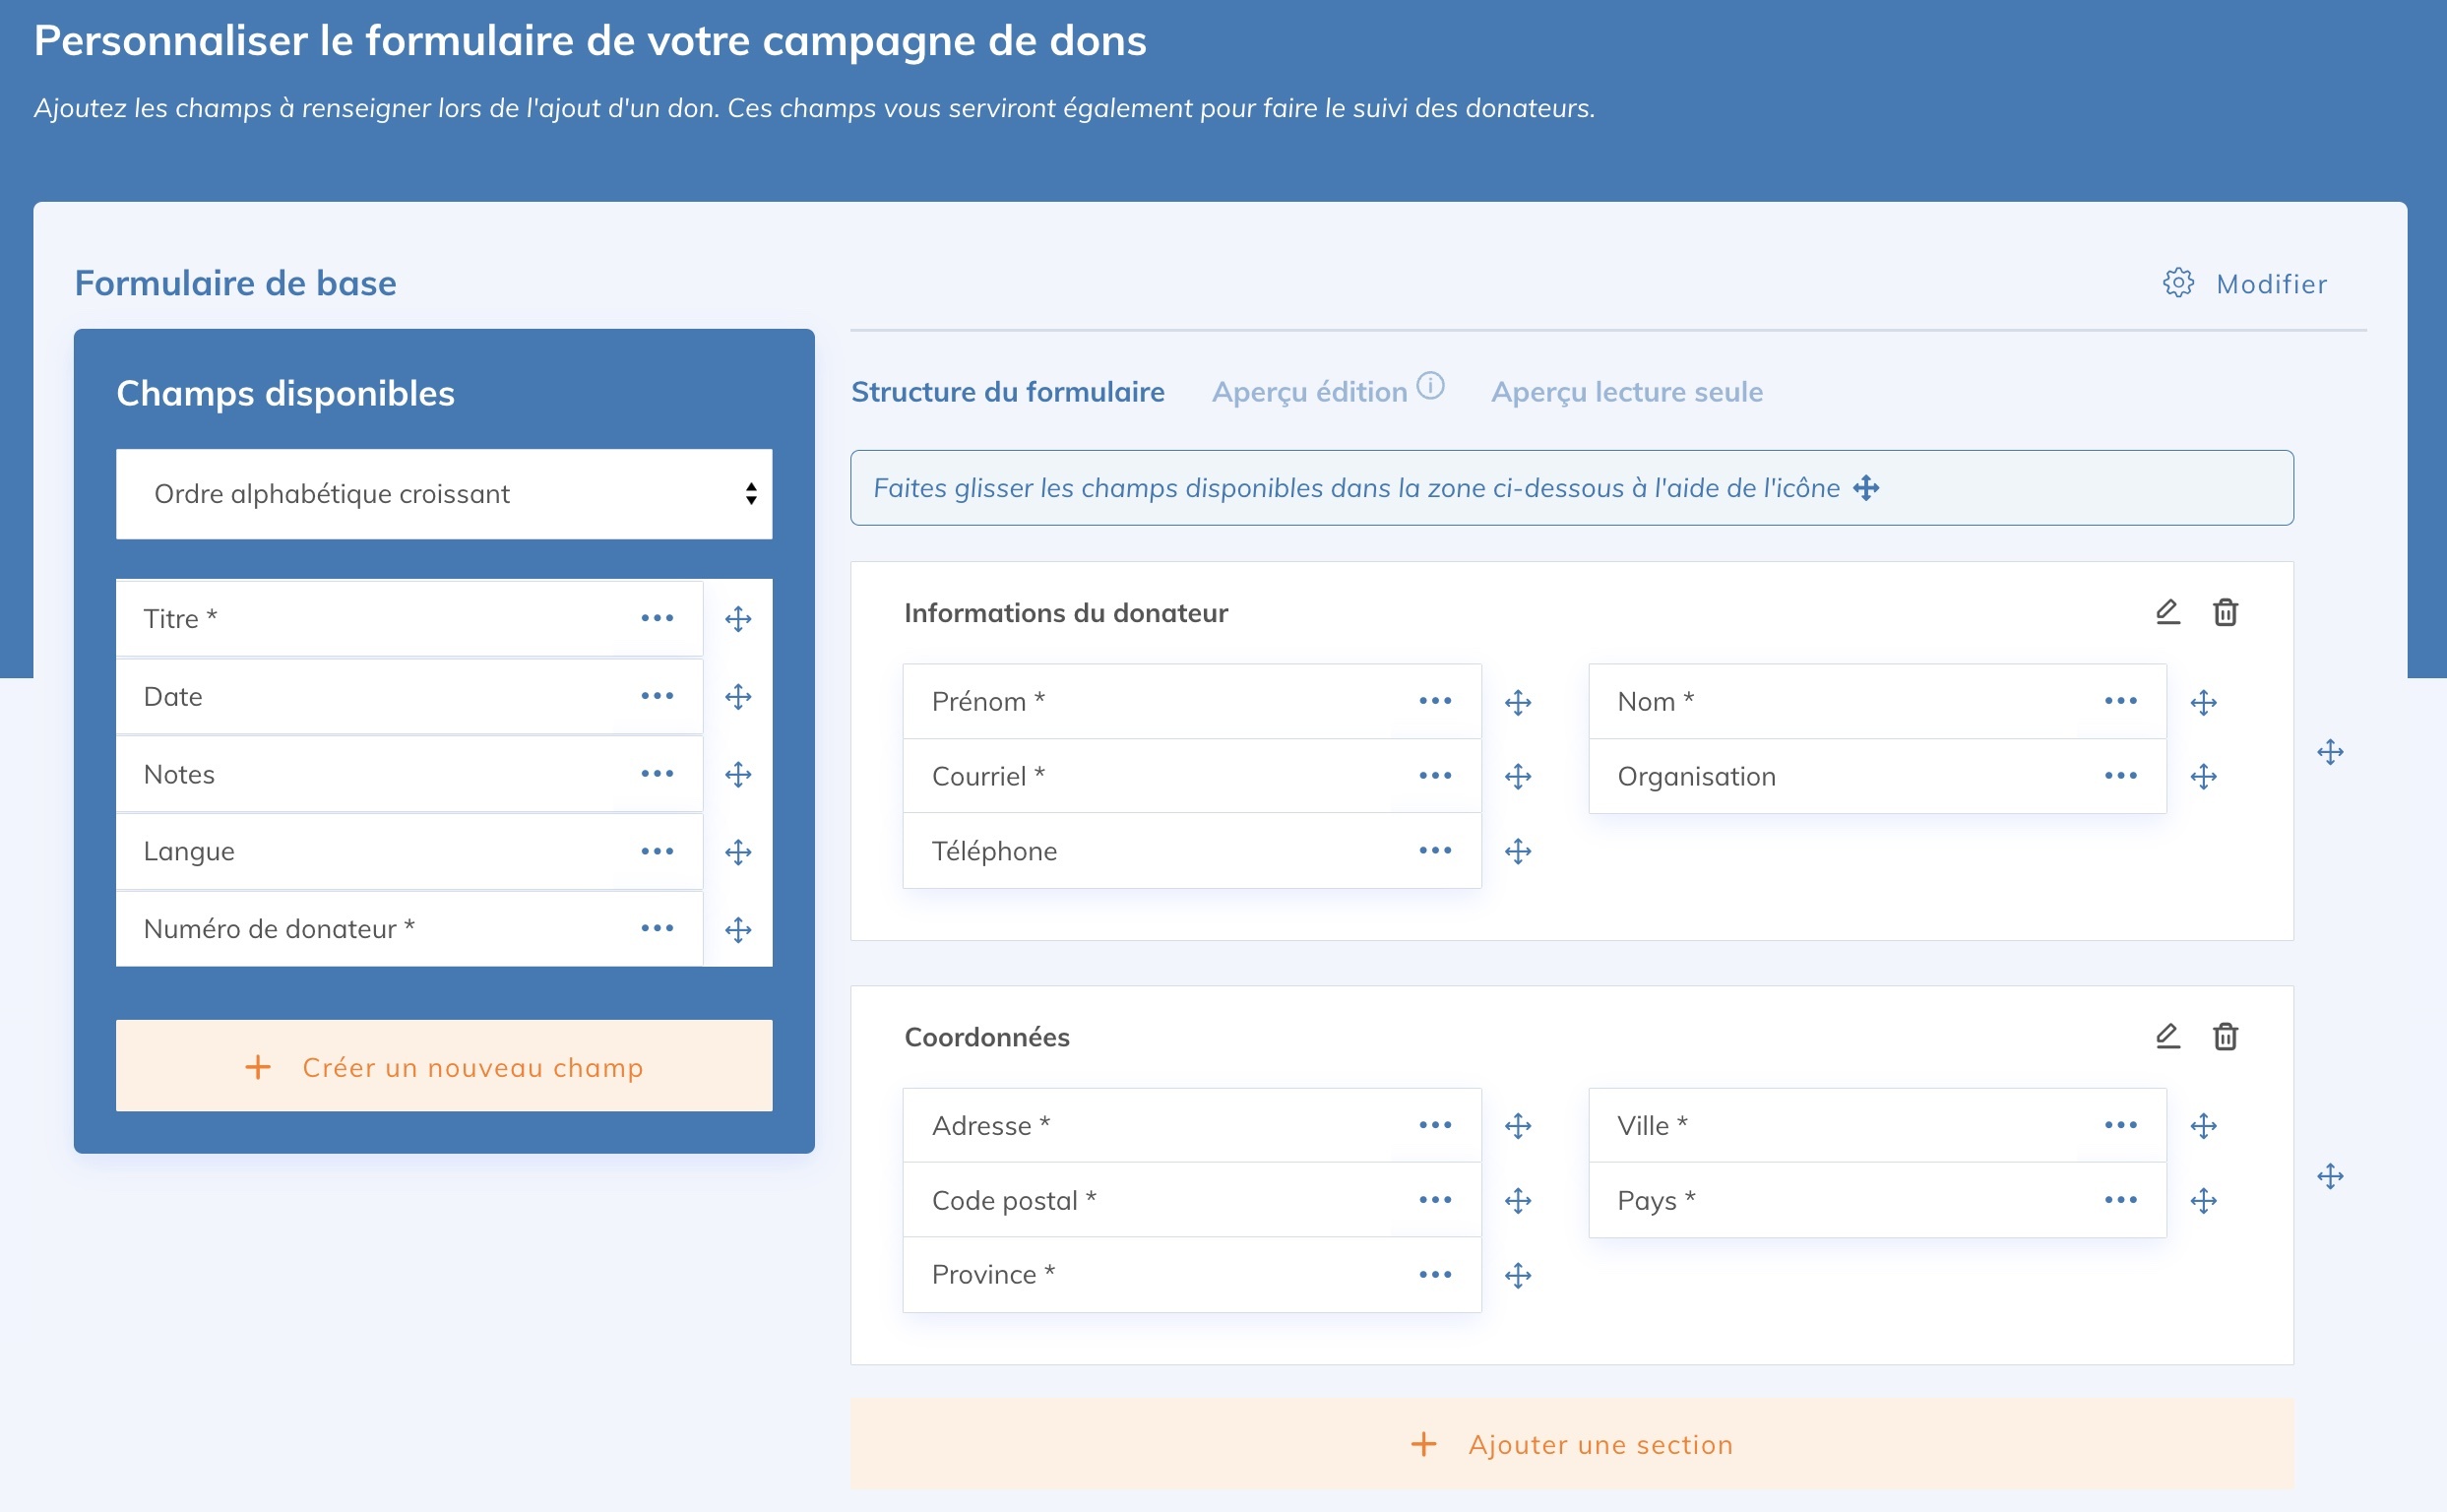Click the move handle beside the Titre field
2447x1512 pixels.
pos(739,618)
